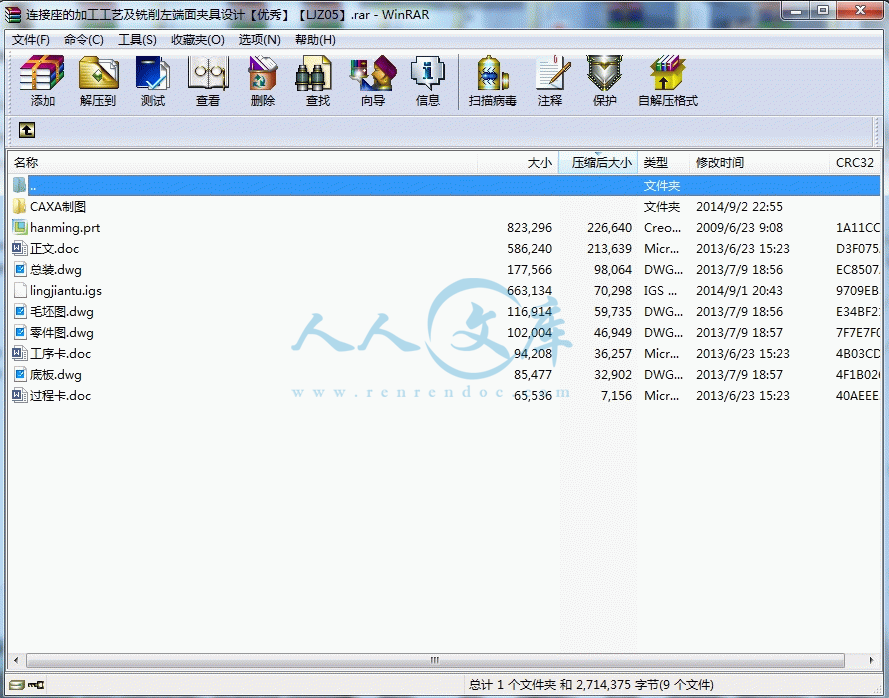This screenshot has width=889, height=698.
Task: Click the CRC value 40AEEE
Action: 857,395
